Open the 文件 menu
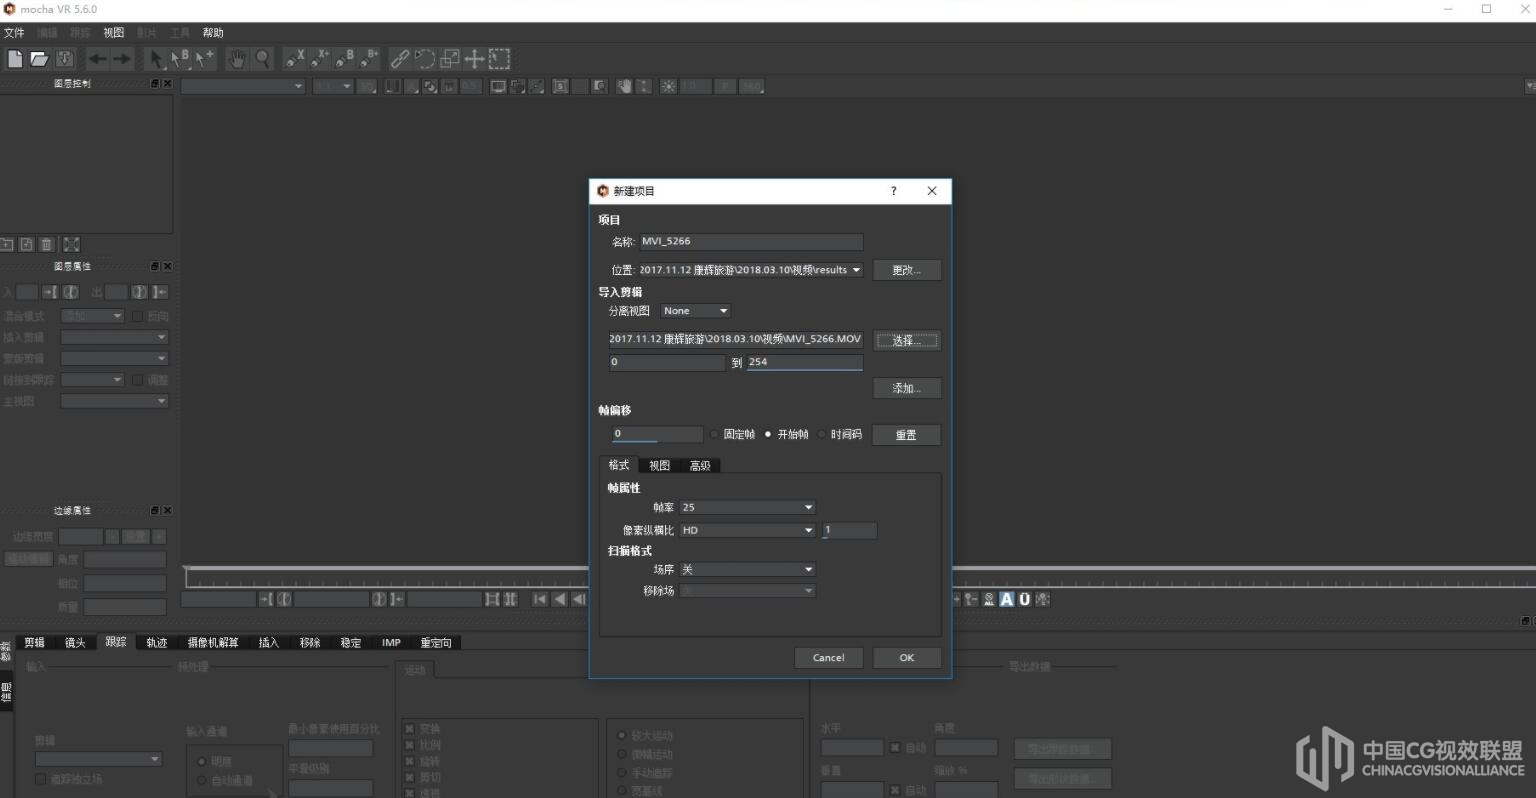The height and width of the screenshot is (798, 1536). [x=14, y=33]
